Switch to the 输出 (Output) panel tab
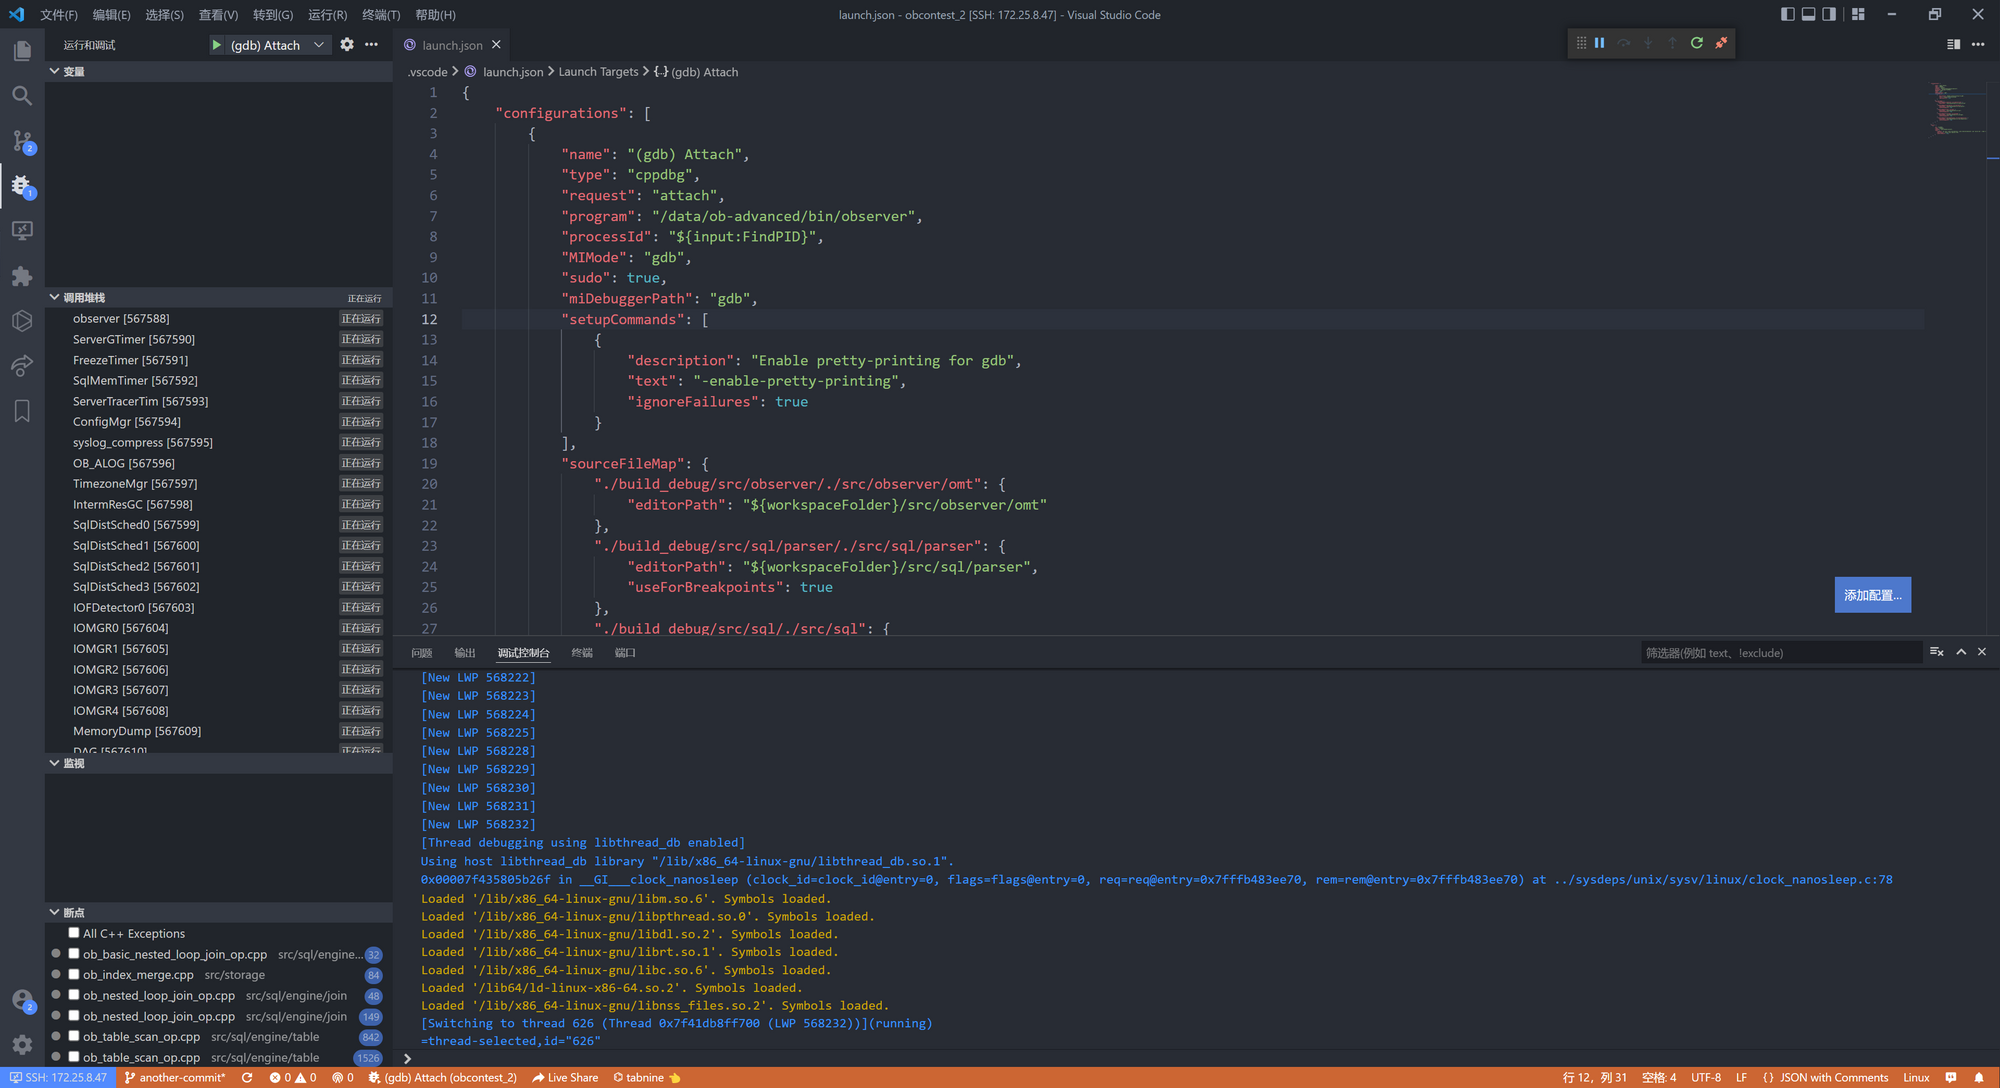This screenshot has height=1088, width=2000. (x=465, y=653)
